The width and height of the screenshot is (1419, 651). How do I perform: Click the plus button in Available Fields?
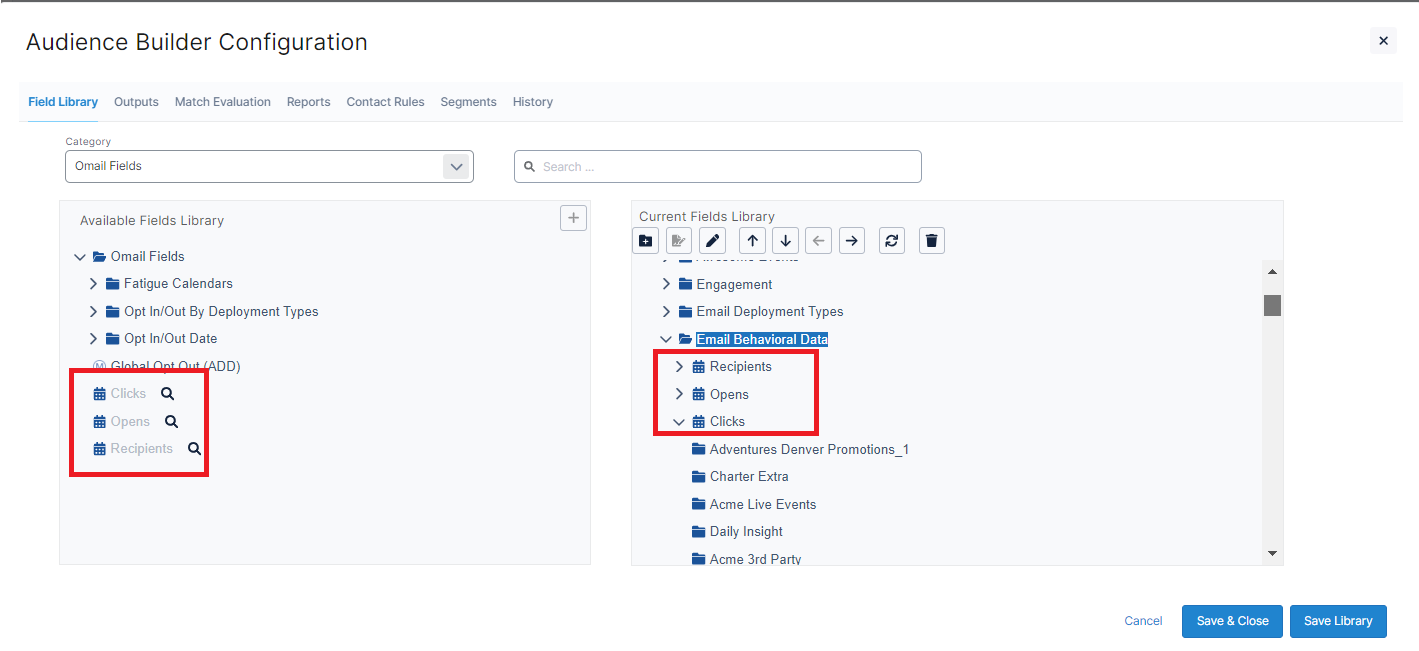(573, 218)
